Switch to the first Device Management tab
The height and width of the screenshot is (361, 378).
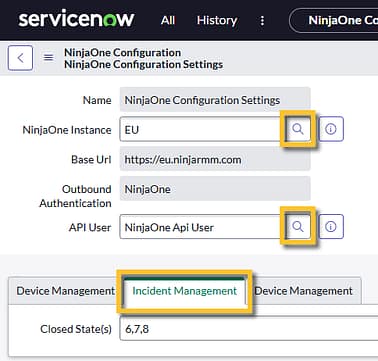65,291
